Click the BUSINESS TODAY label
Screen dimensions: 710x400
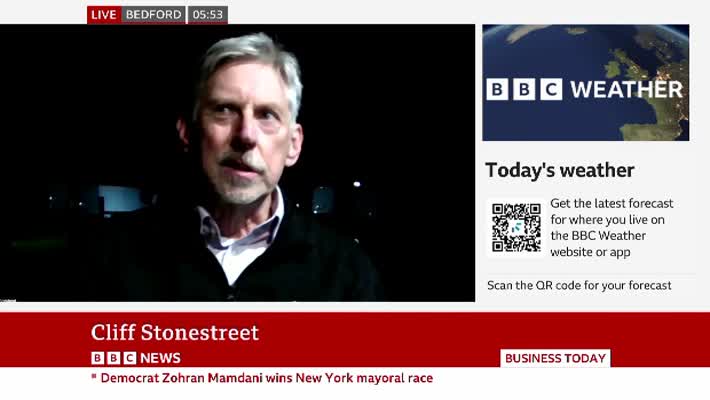point(555,358)
